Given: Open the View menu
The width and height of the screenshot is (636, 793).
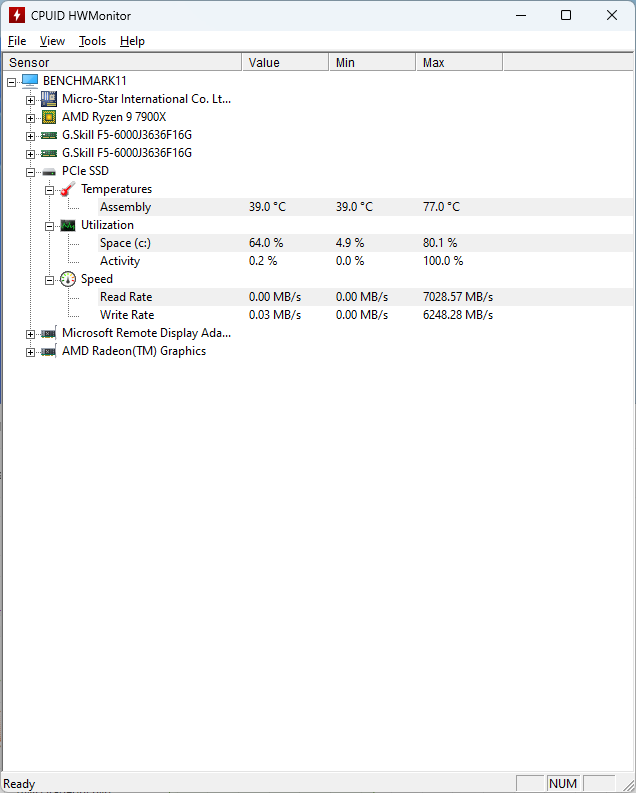Looking at the screenshot, I should [52, 41].
